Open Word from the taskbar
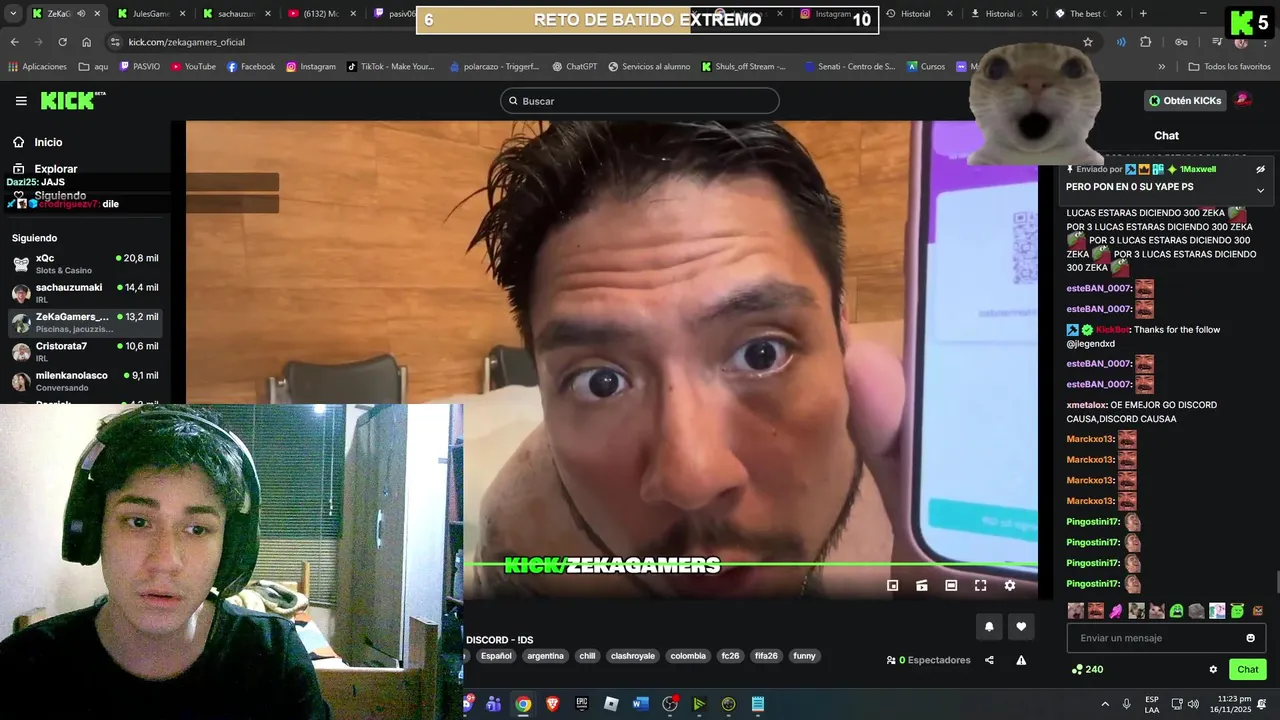Viewport: 1280px width, 720px height. click(641, 704)
